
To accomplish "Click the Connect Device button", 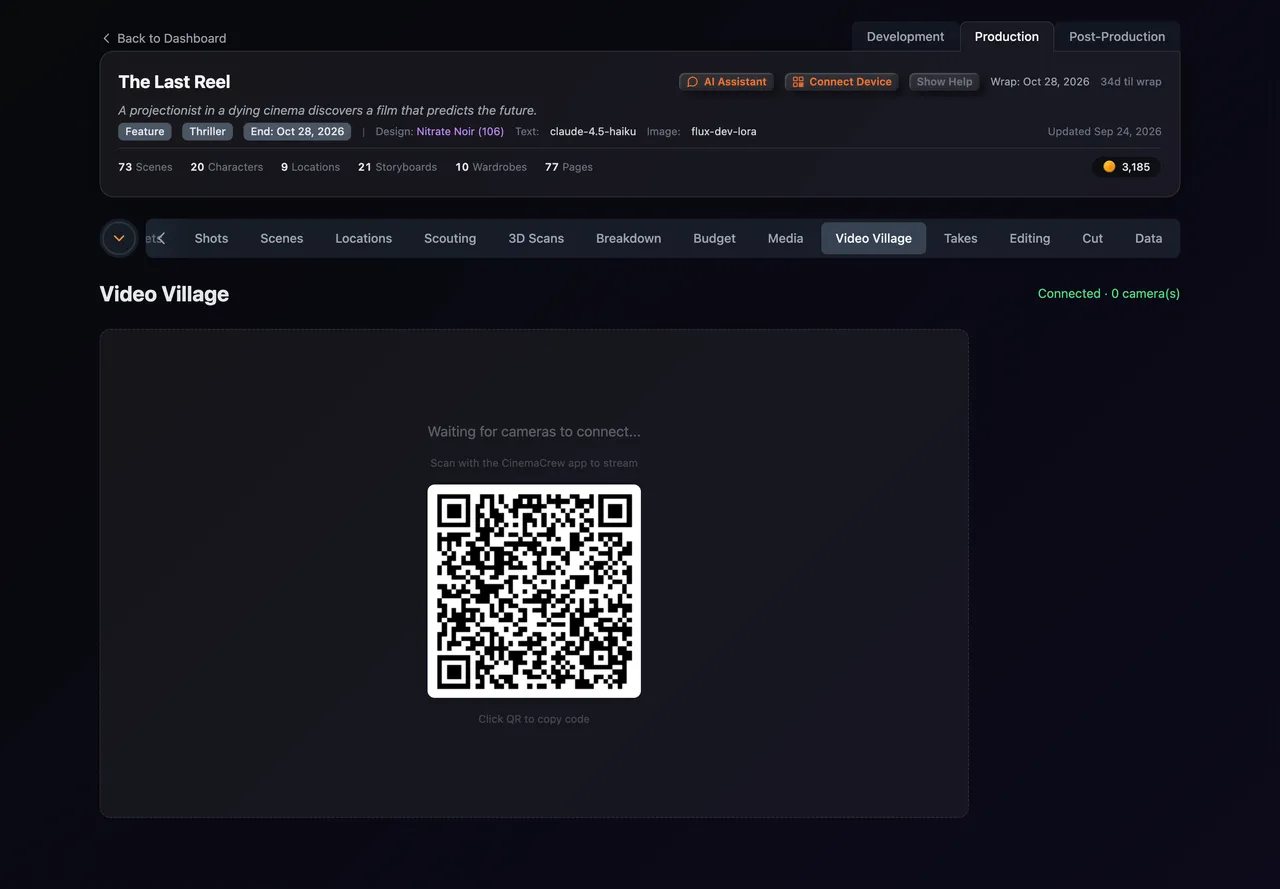I will tap(842, 82).
